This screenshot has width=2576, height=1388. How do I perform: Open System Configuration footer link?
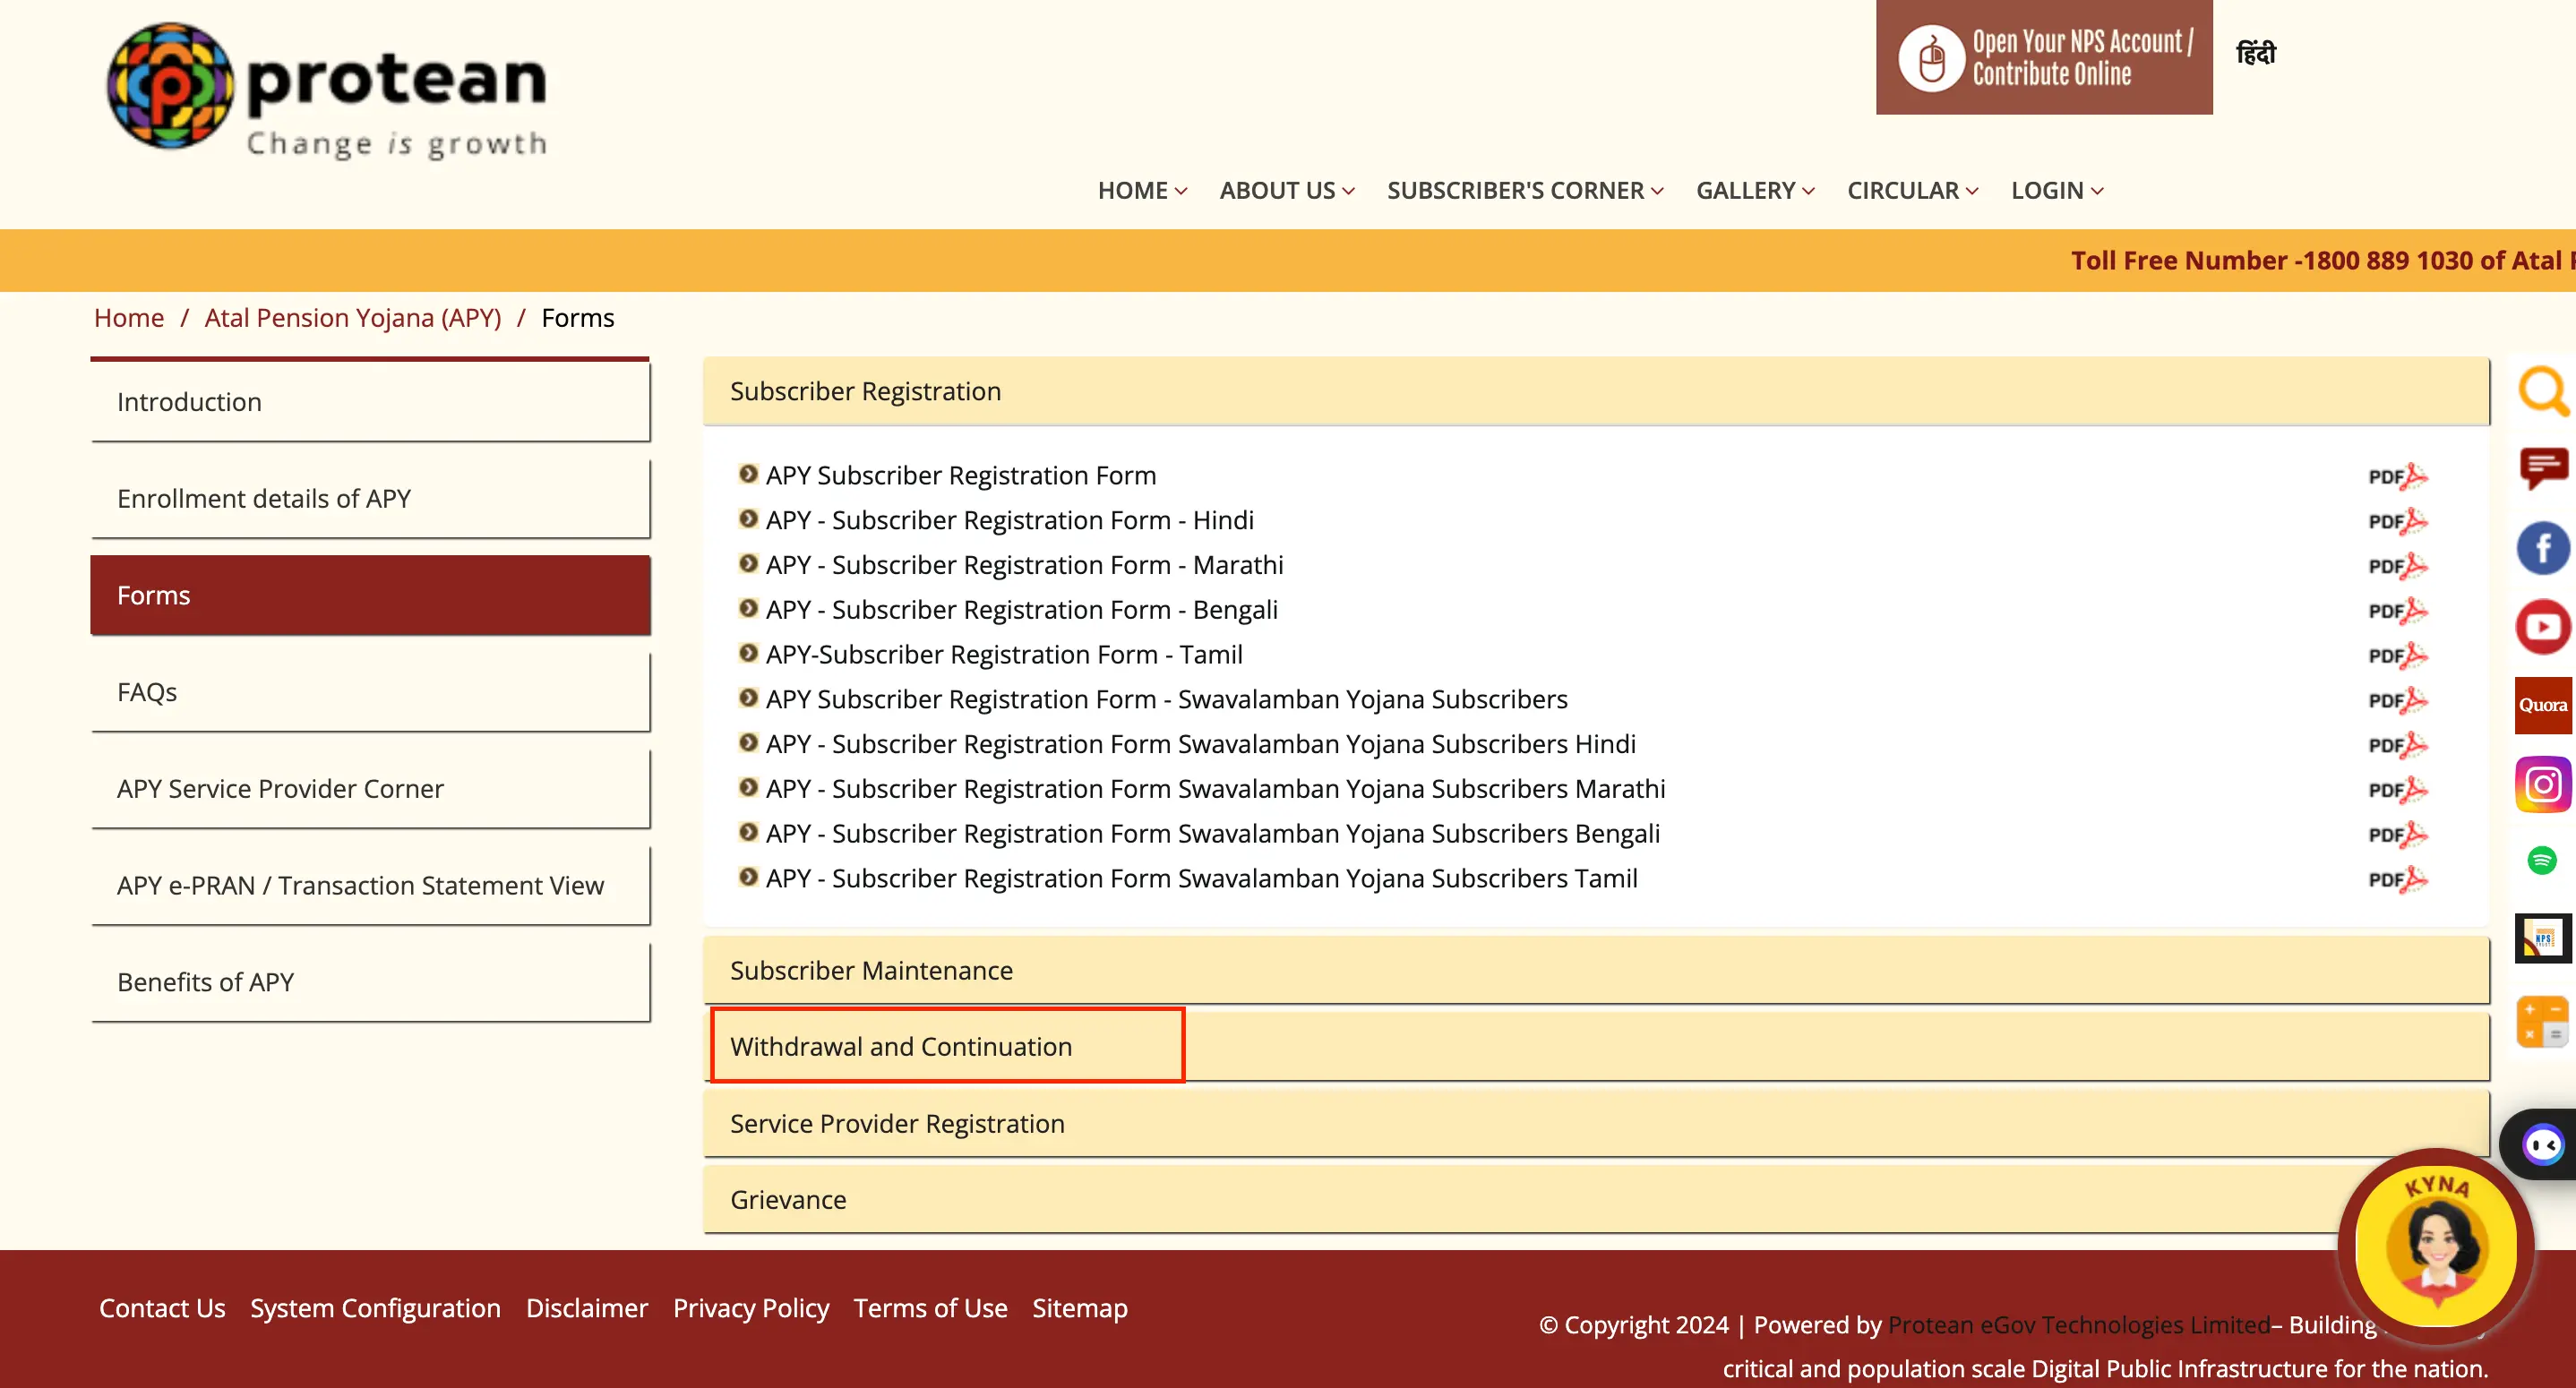375,1308
